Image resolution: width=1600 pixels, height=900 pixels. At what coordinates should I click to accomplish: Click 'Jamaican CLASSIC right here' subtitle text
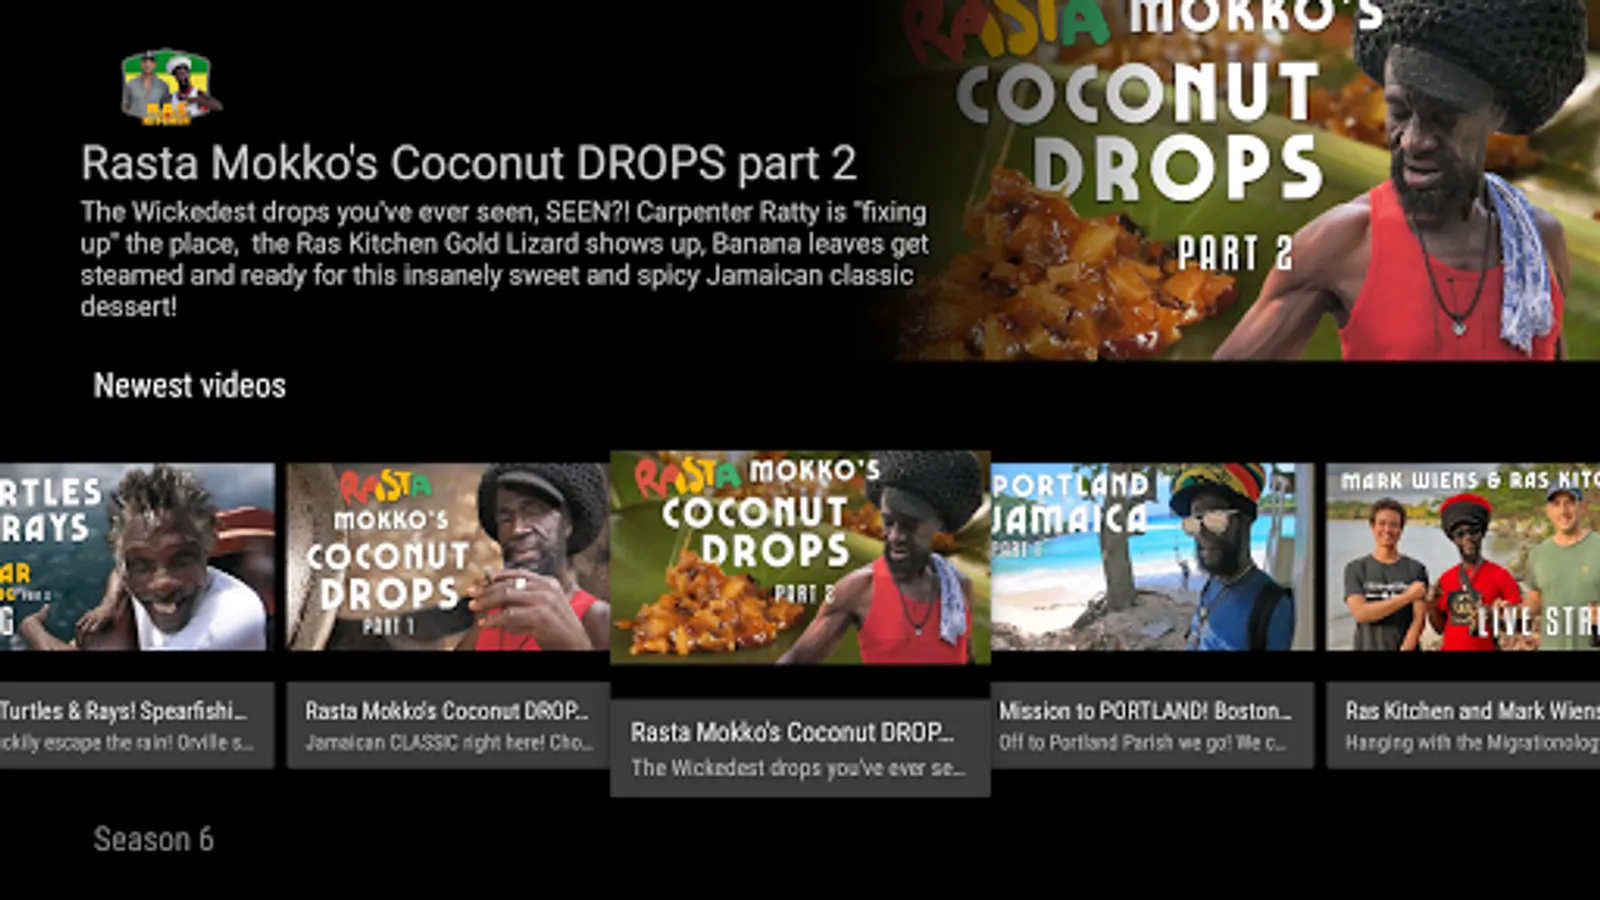[x=449, y=743]
